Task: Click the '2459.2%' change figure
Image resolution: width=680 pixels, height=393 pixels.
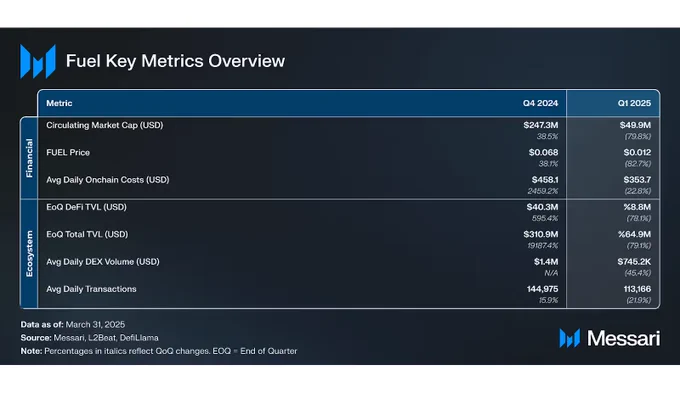Action: tap(543, 191)
